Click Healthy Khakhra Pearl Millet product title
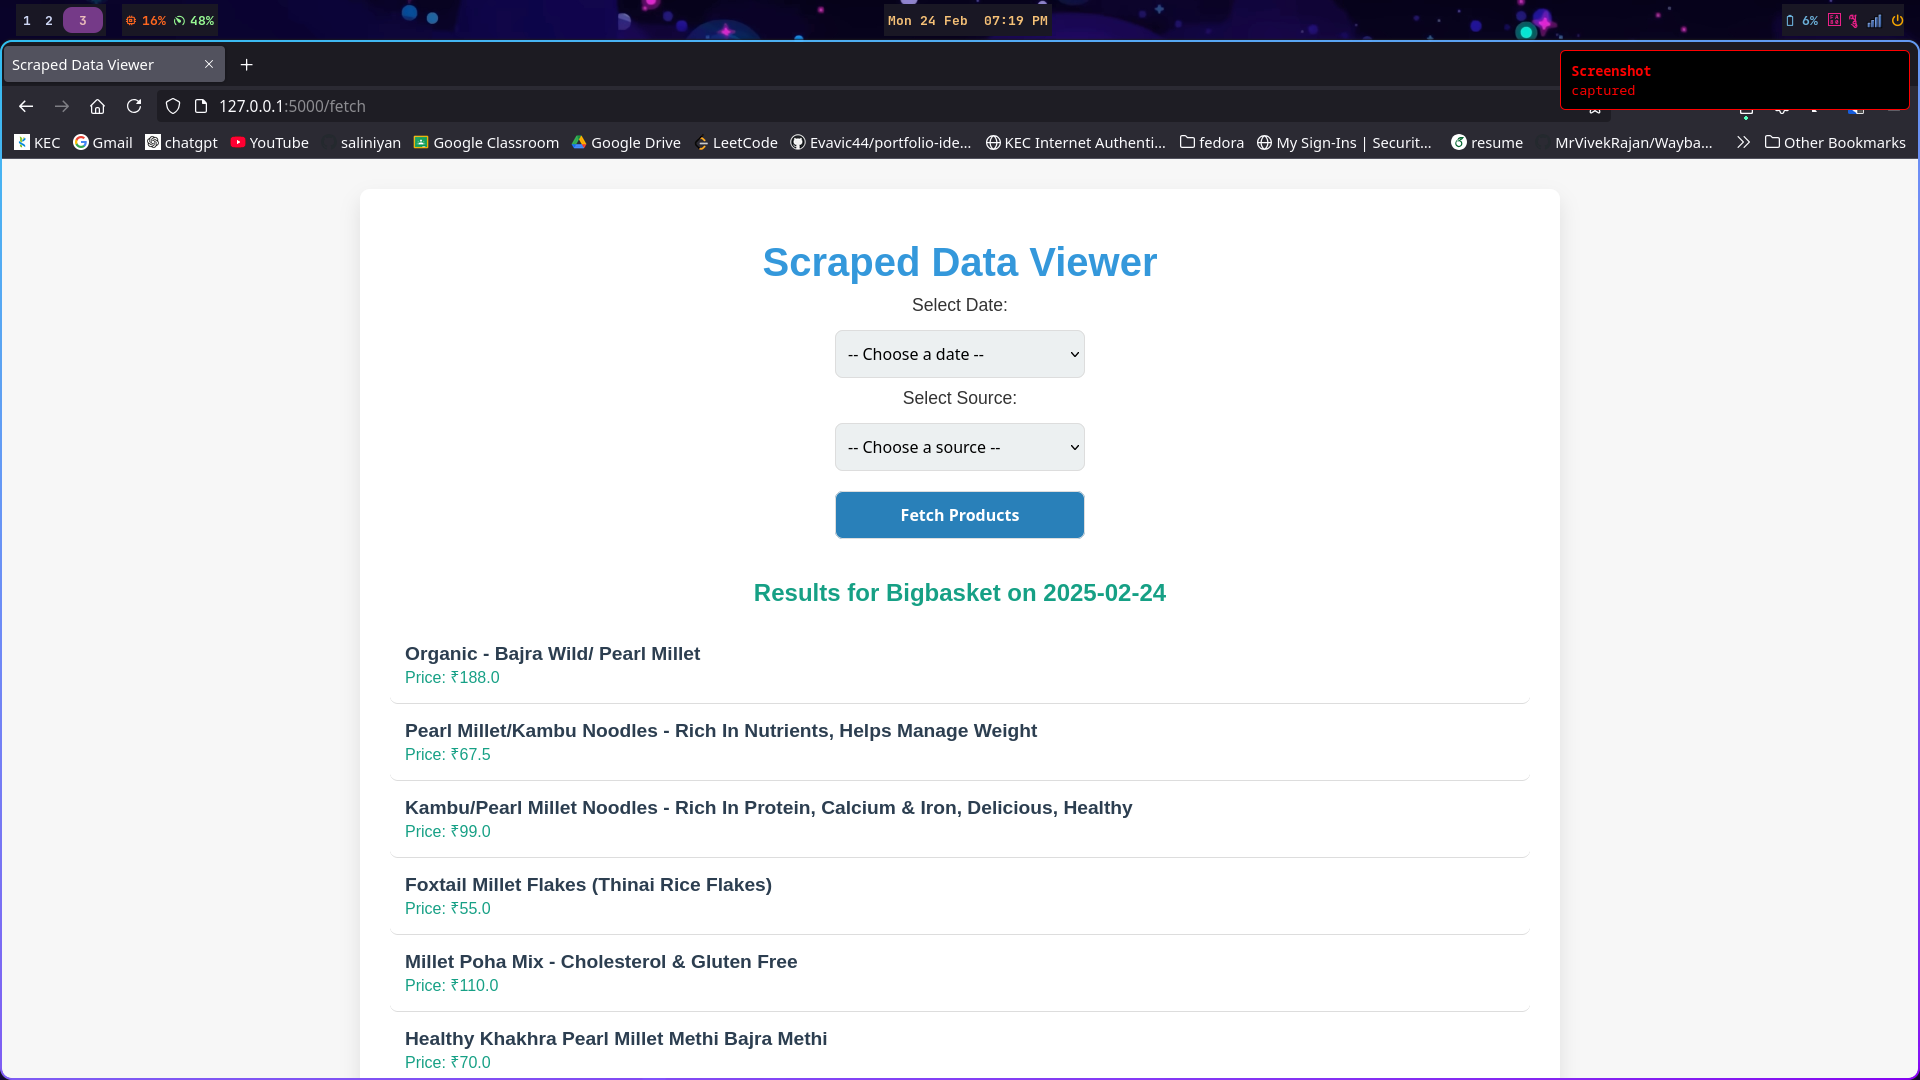Screen dimensions: 1920x1080 (616, 1039)
